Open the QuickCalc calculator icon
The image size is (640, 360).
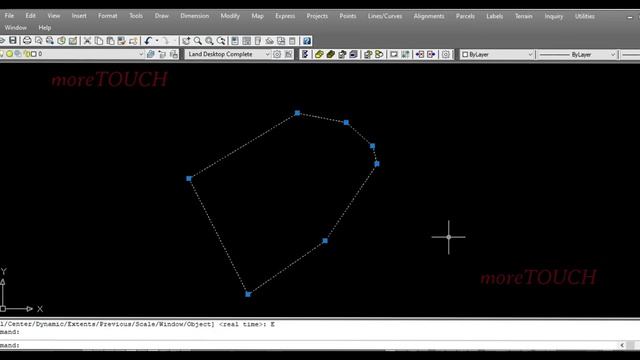tap(292, 40)
